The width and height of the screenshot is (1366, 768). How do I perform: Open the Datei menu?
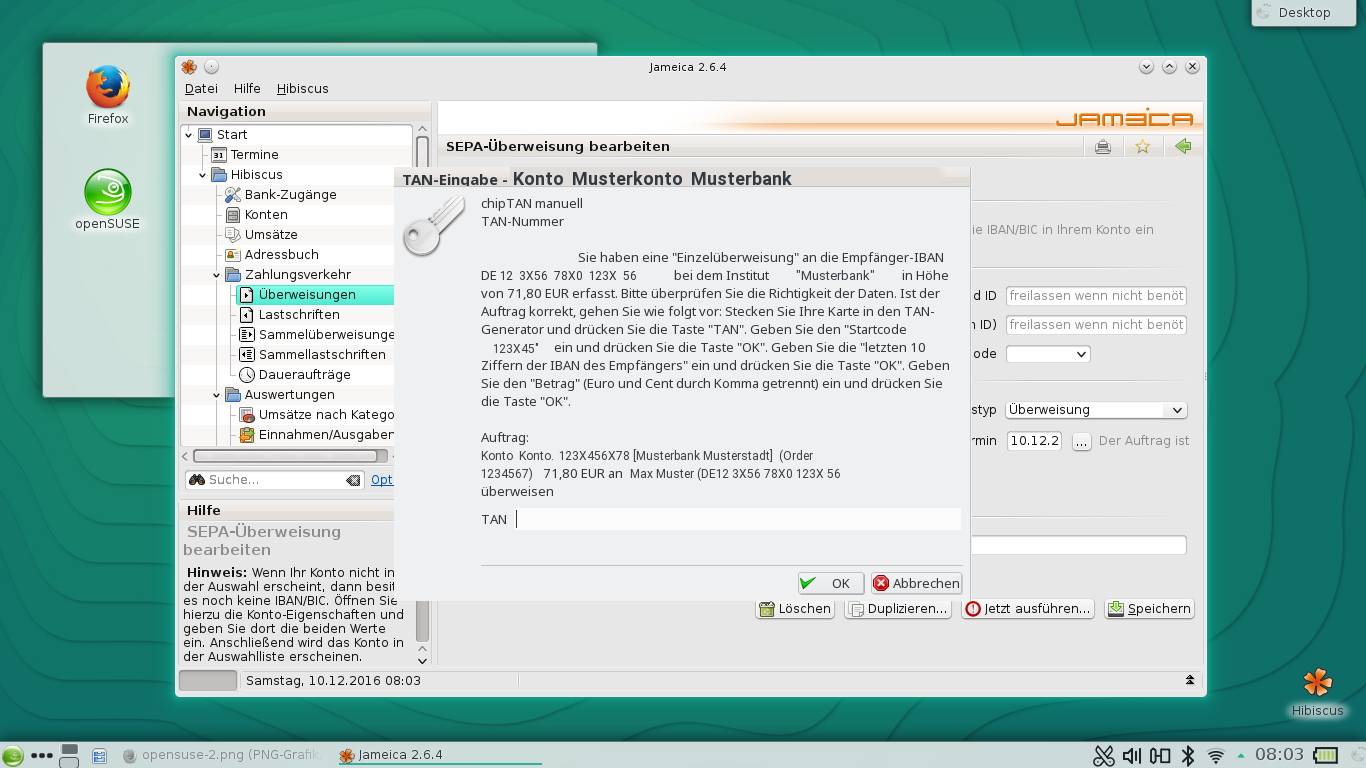(201, 89)
